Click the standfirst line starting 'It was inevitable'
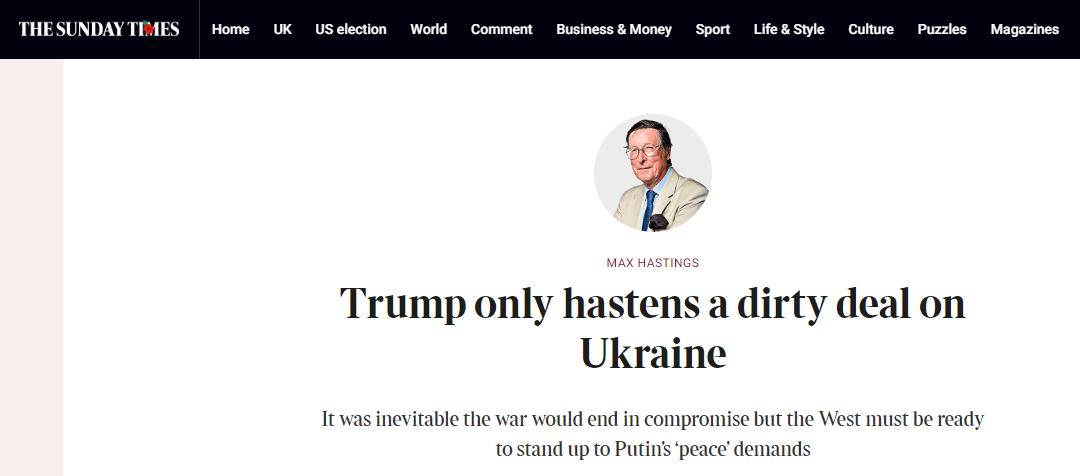 pos(652,418)
